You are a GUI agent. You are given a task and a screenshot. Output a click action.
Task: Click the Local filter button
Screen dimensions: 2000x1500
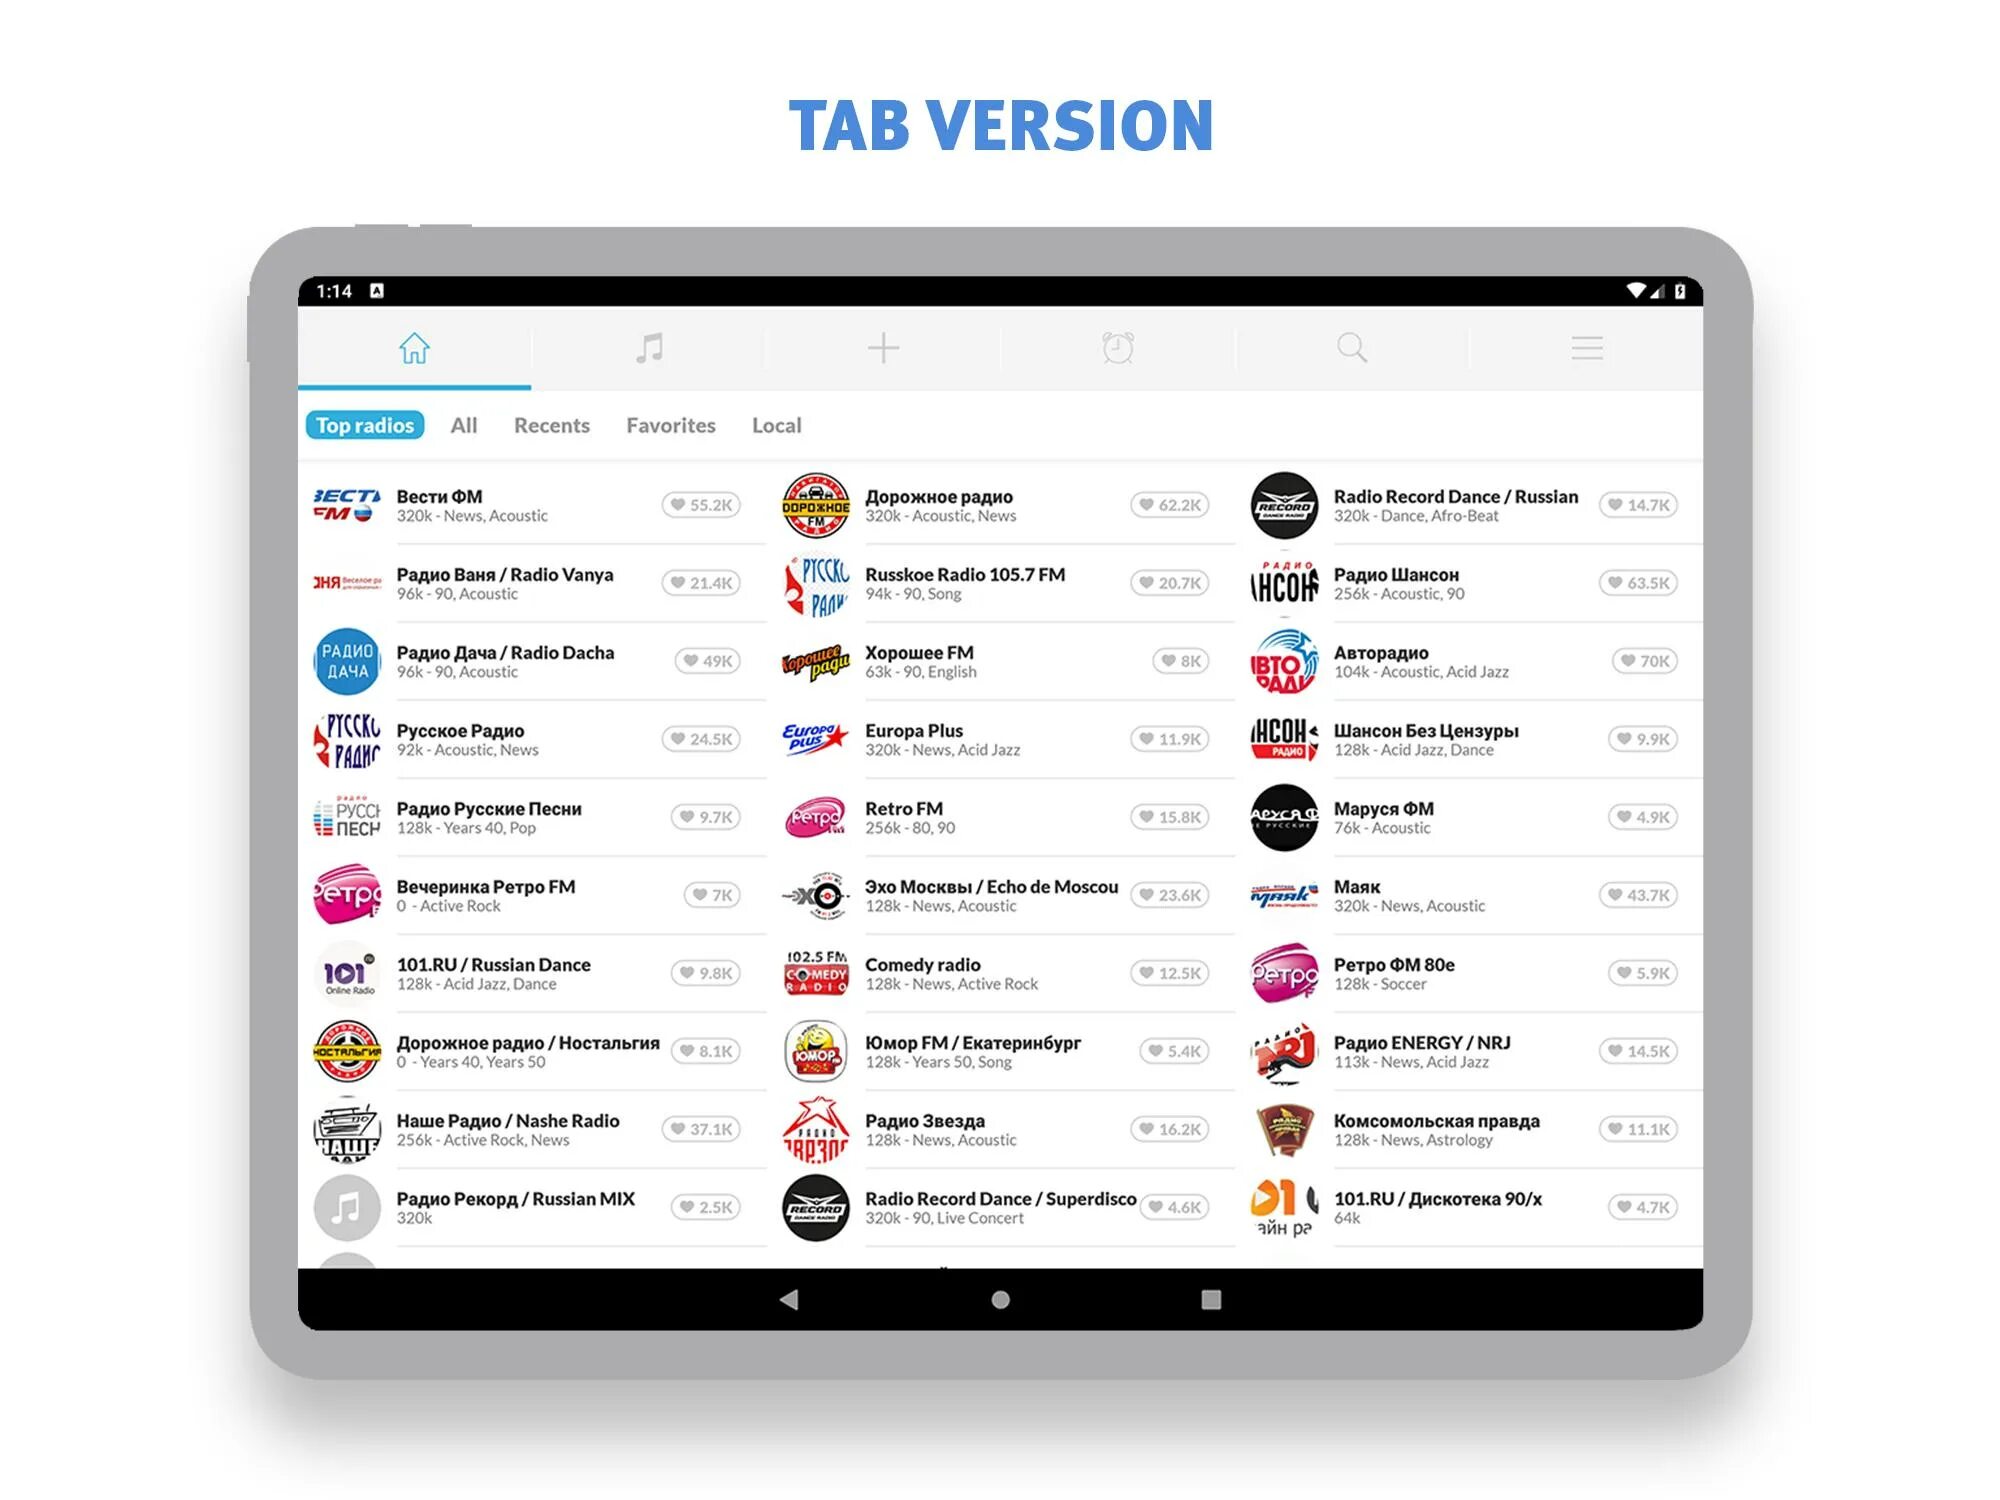(x=776, y=424)
